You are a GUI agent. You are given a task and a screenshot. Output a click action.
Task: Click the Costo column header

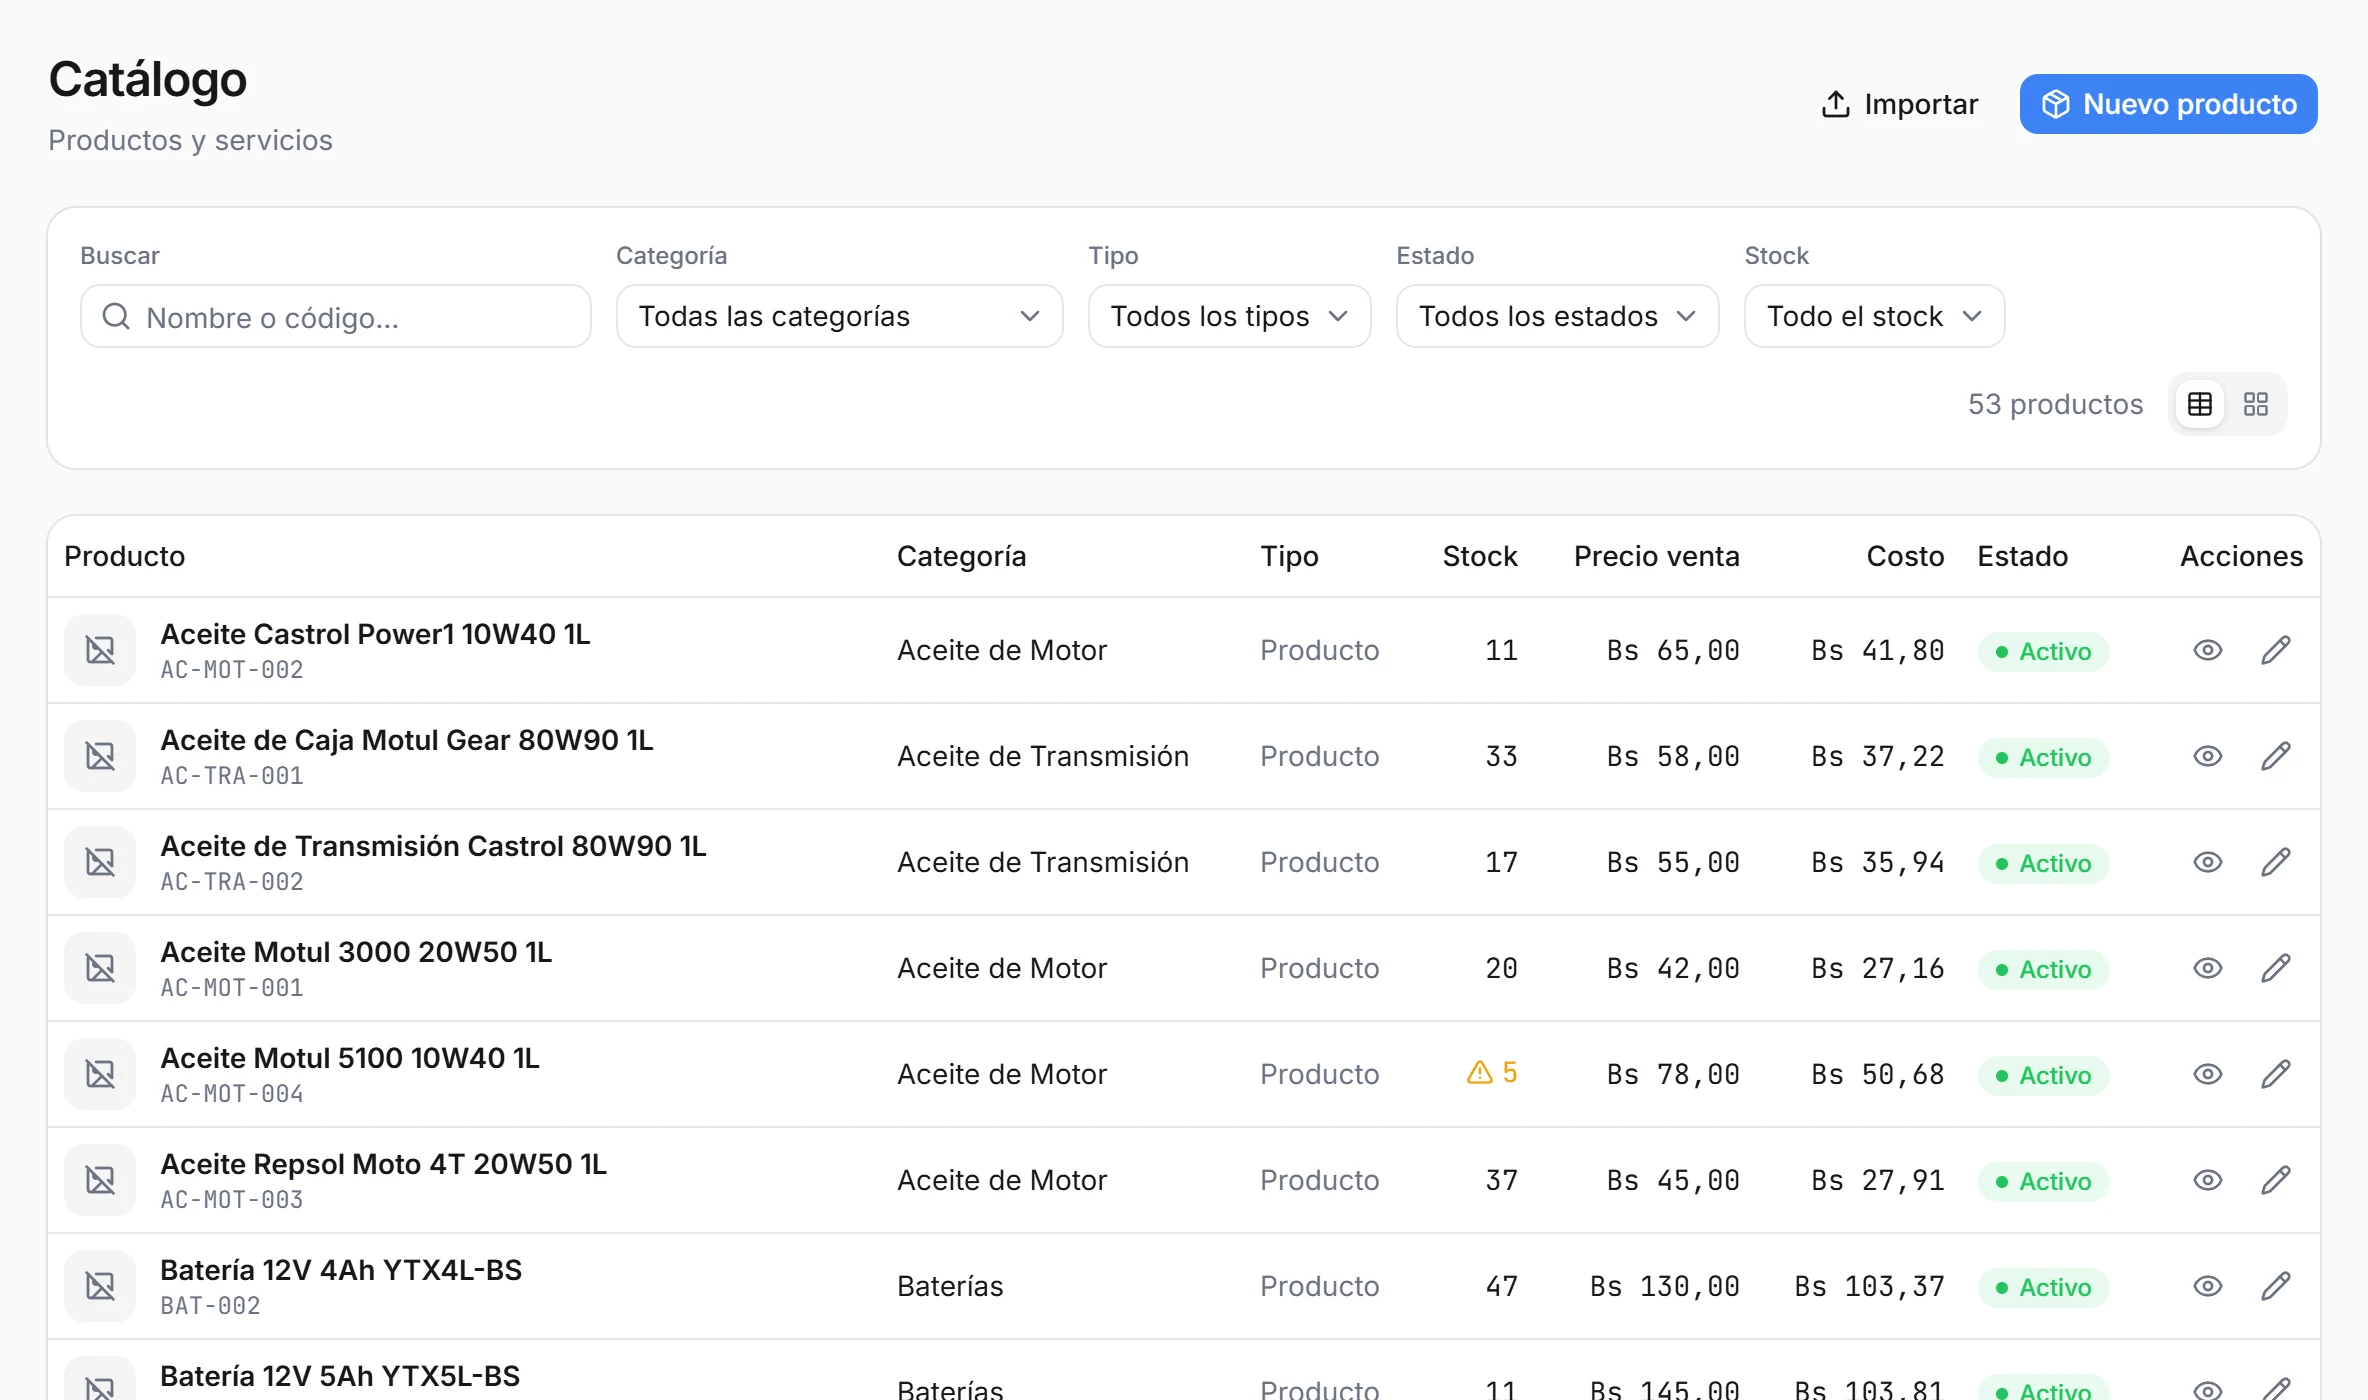(1905, 556)
